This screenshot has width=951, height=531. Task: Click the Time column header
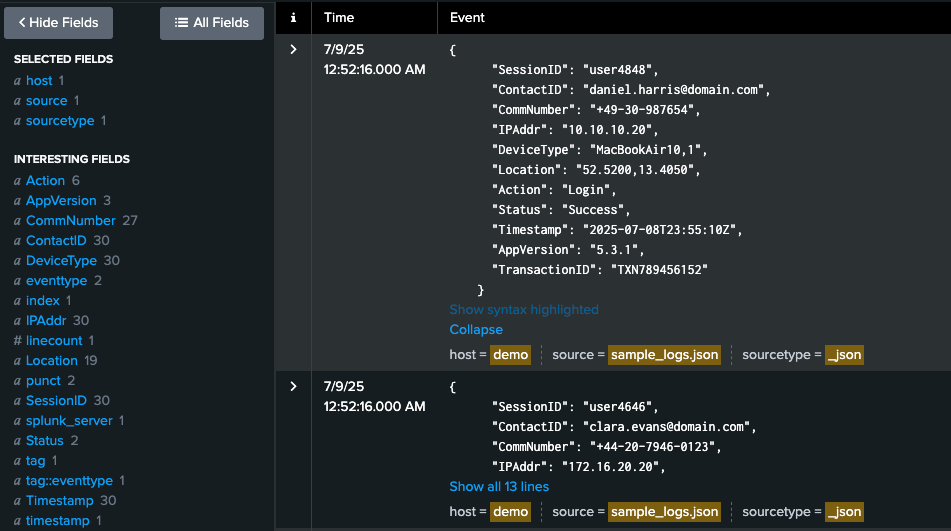(x=339, y=18)
